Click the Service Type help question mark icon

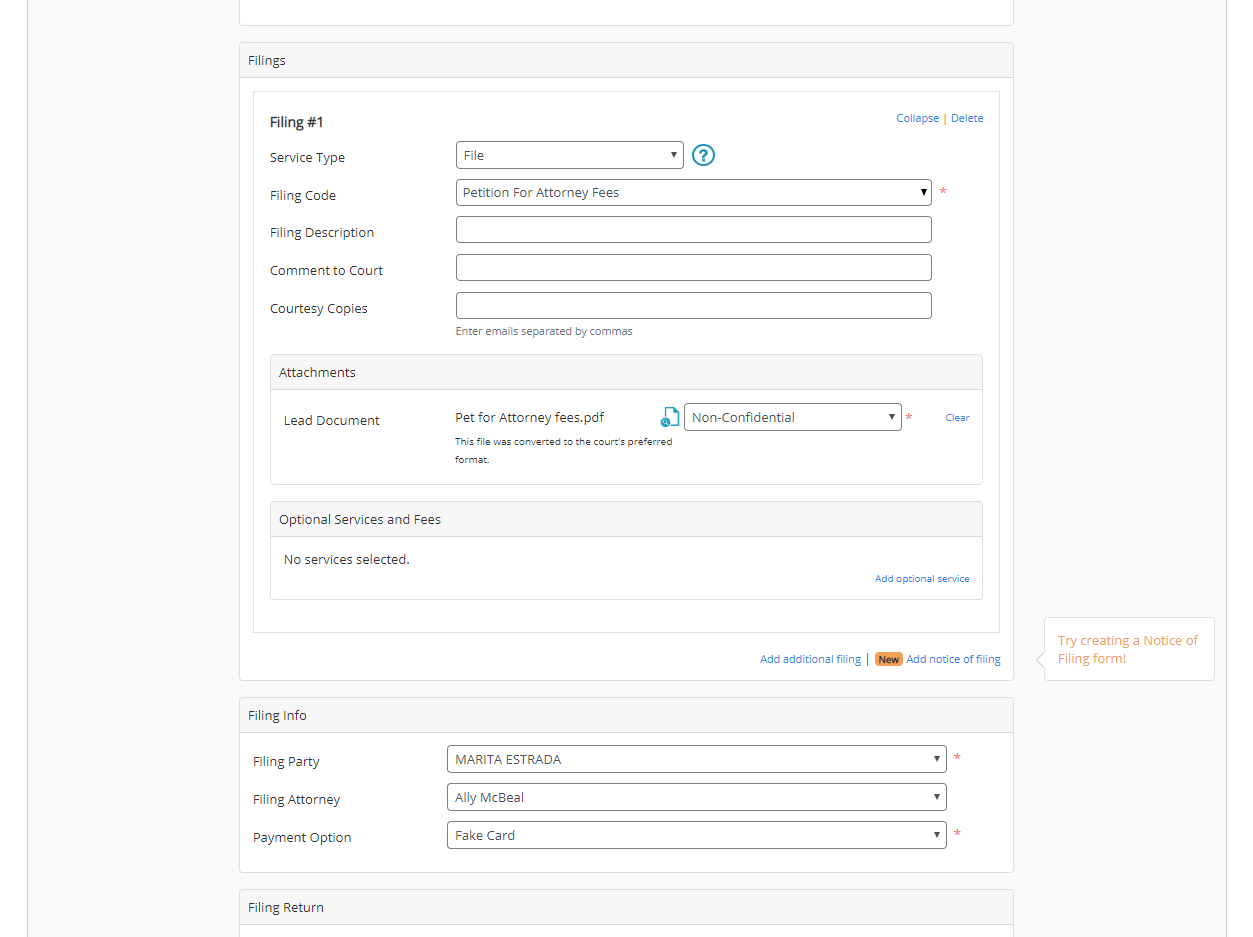tap(703, 155)
